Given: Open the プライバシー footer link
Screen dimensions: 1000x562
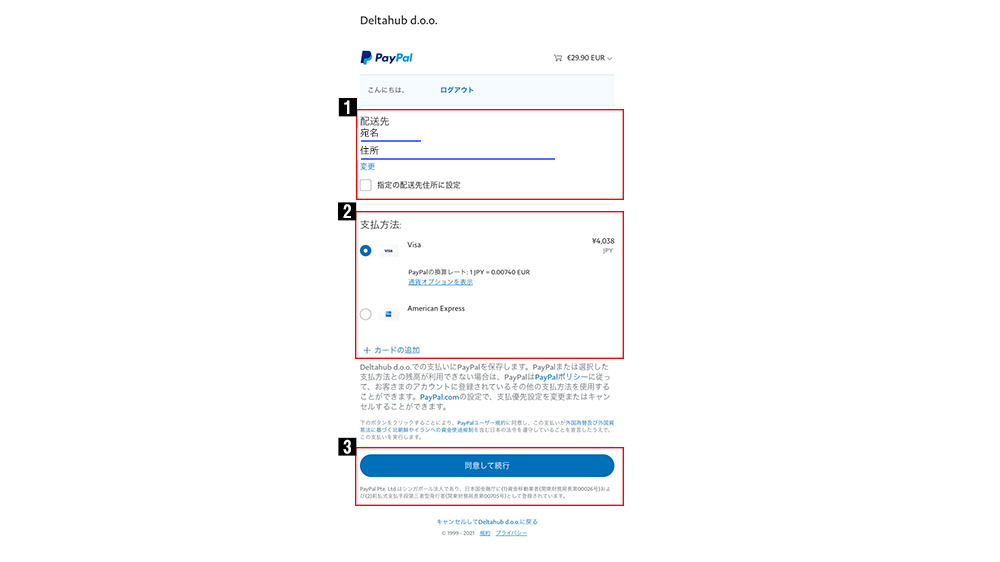Looking at the screenshot, I should (511, 533).
